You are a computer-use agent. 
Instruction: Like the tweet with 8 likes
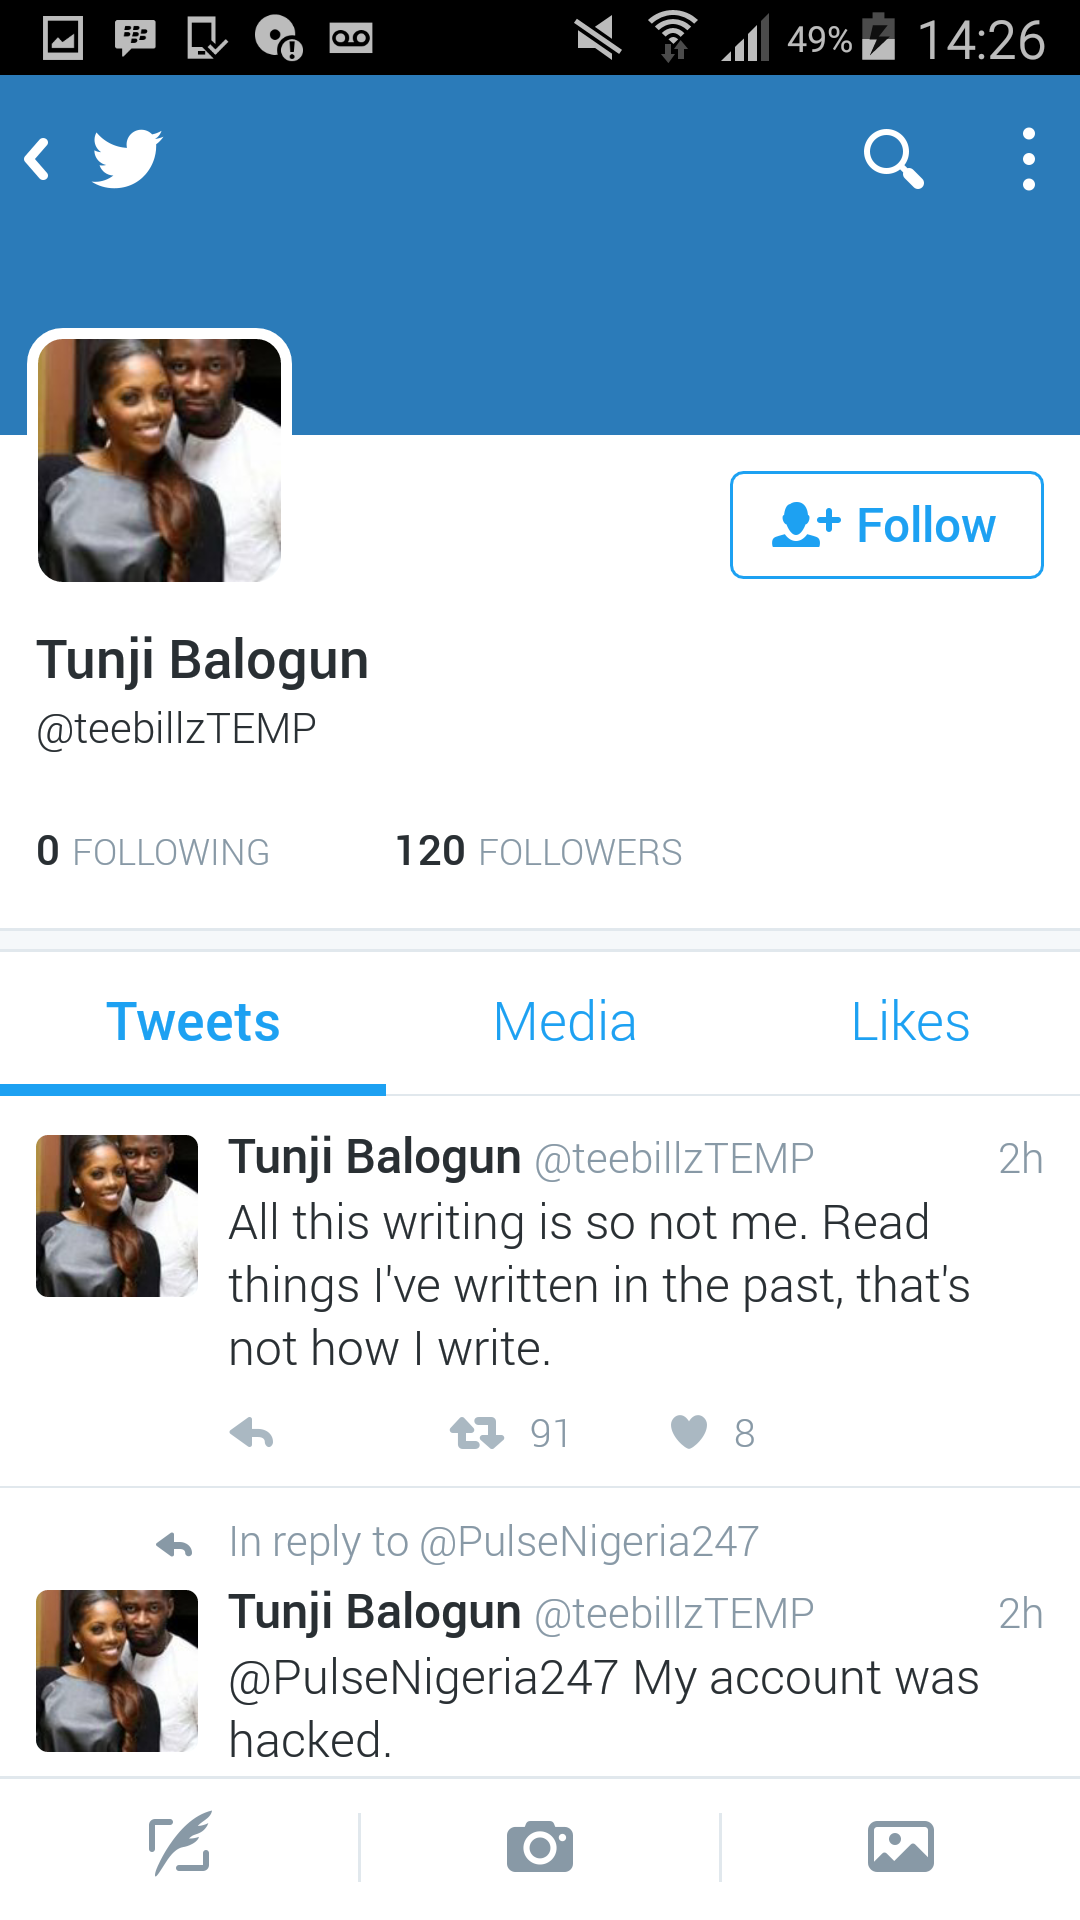pyautogui.click(x=689, y=1433)
